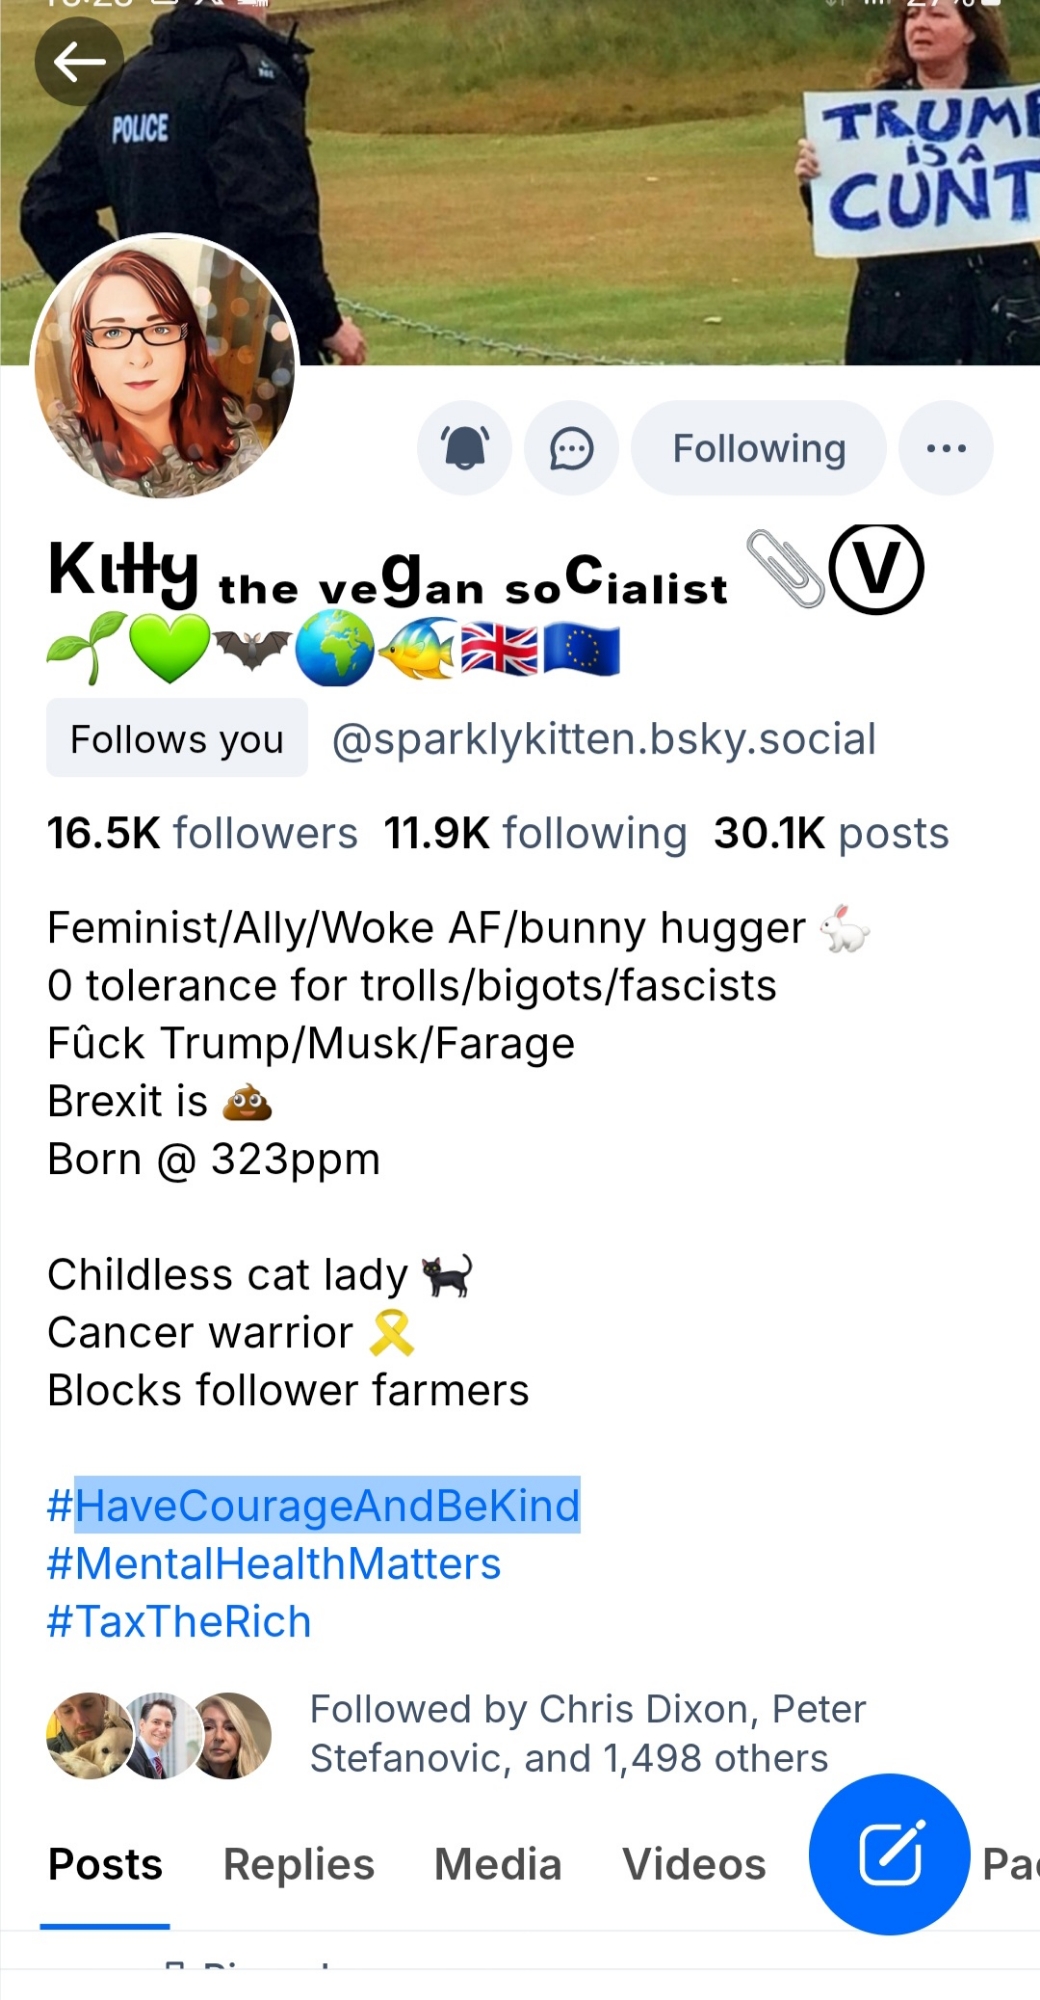View Kitty's profile avatar picture
Image resolution: width=1040 pixels, height=2000 pixels.
click(x=166, y=366)
